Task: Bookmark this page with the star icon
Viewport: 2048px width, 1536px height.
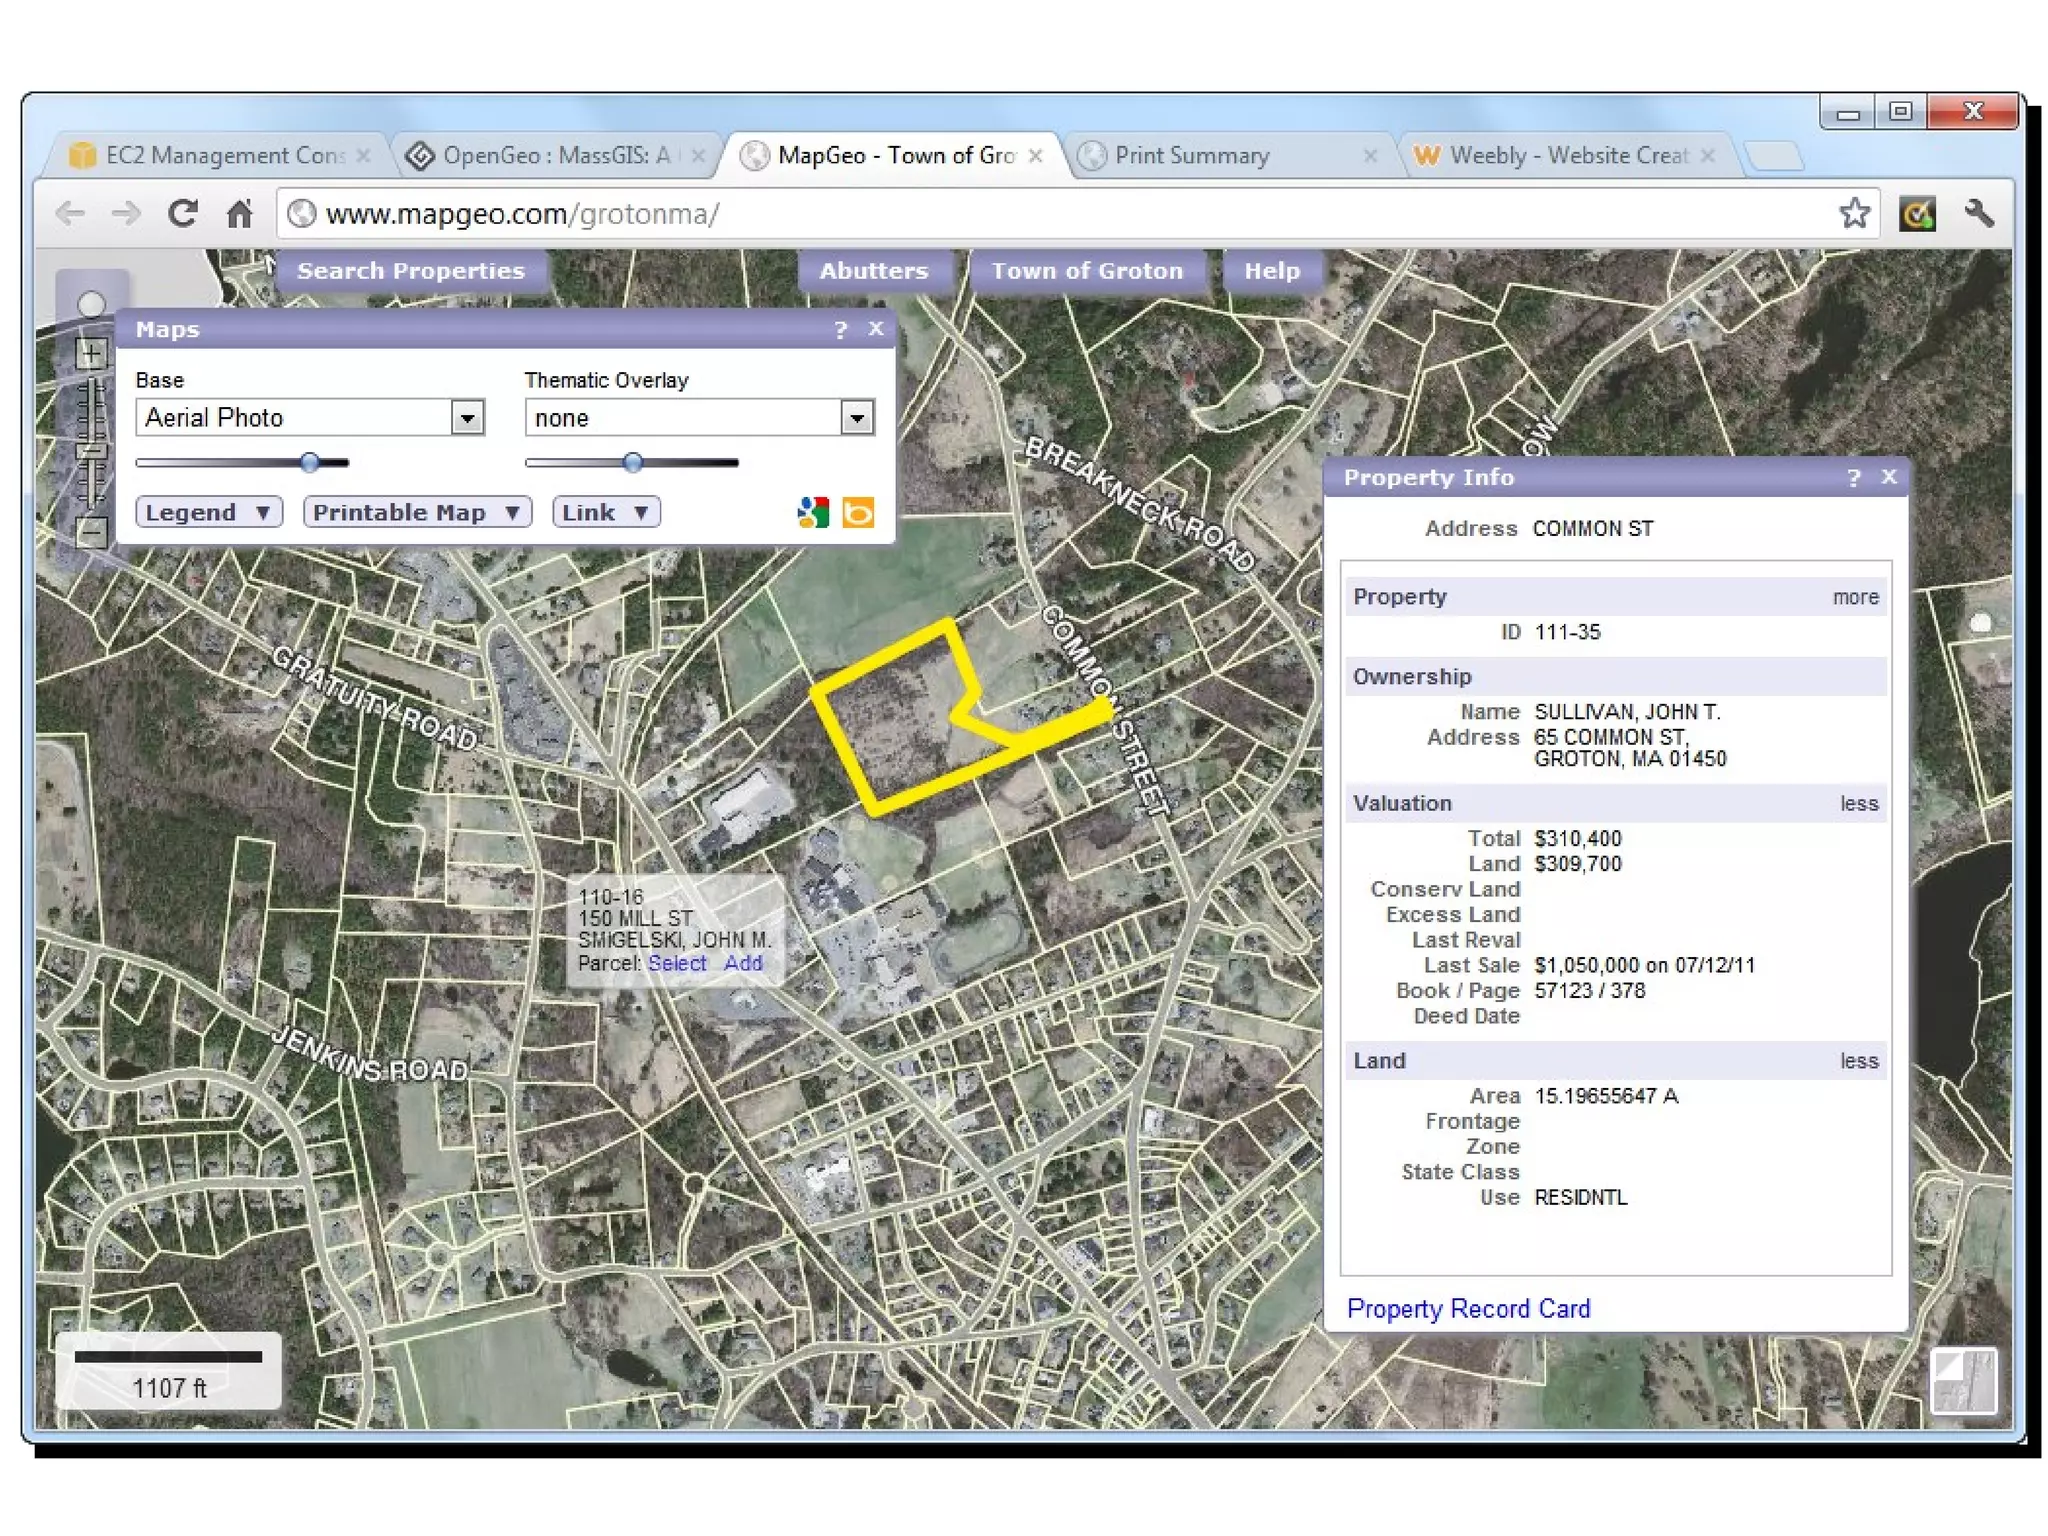Action: point(1853,214)
